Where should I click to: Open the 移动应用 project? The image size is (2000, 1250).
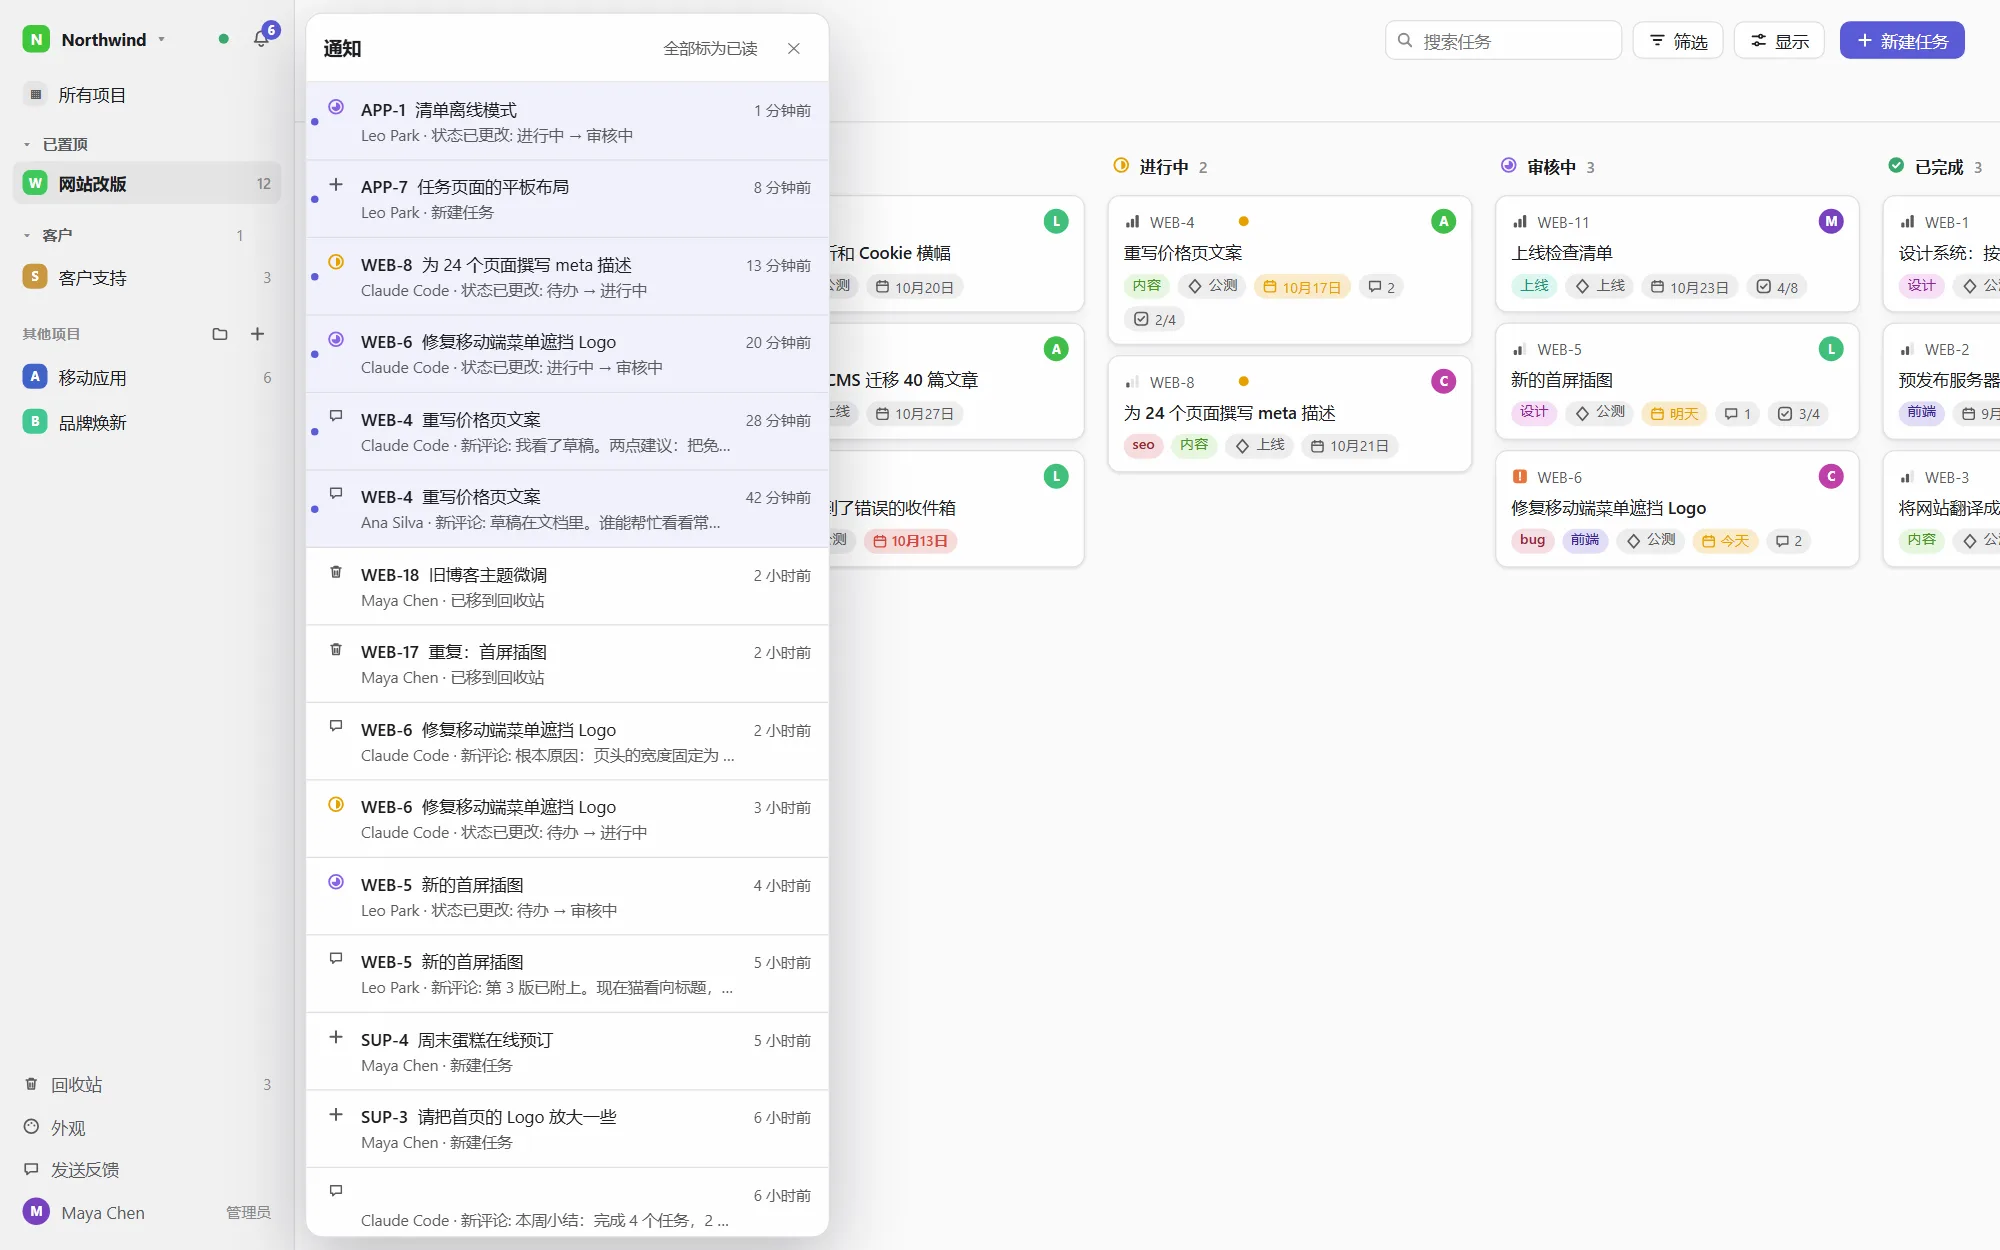coord(147,377)
